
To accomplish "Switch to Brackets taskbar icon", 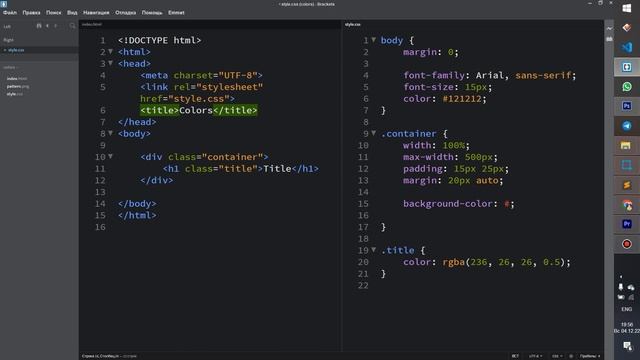I will [627, 67].
